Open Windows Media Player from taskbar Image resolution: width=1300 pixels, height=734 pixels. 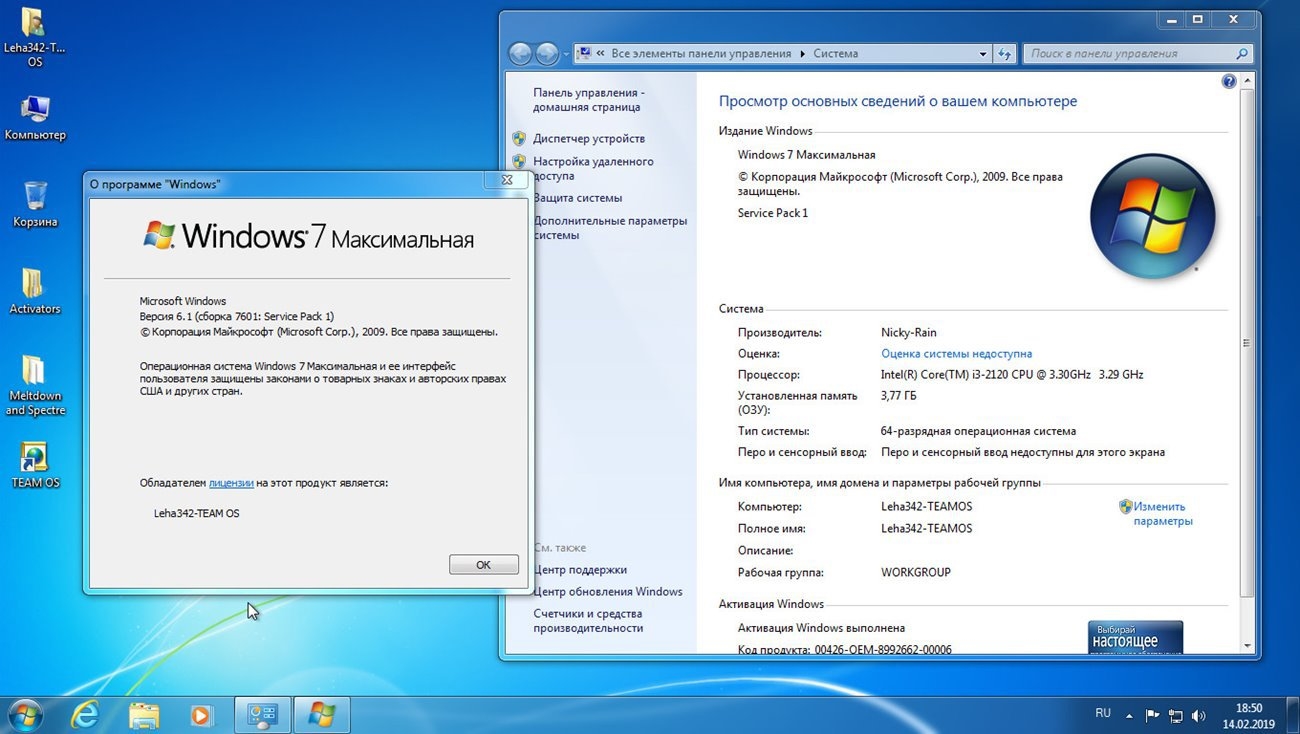(202, 714)
